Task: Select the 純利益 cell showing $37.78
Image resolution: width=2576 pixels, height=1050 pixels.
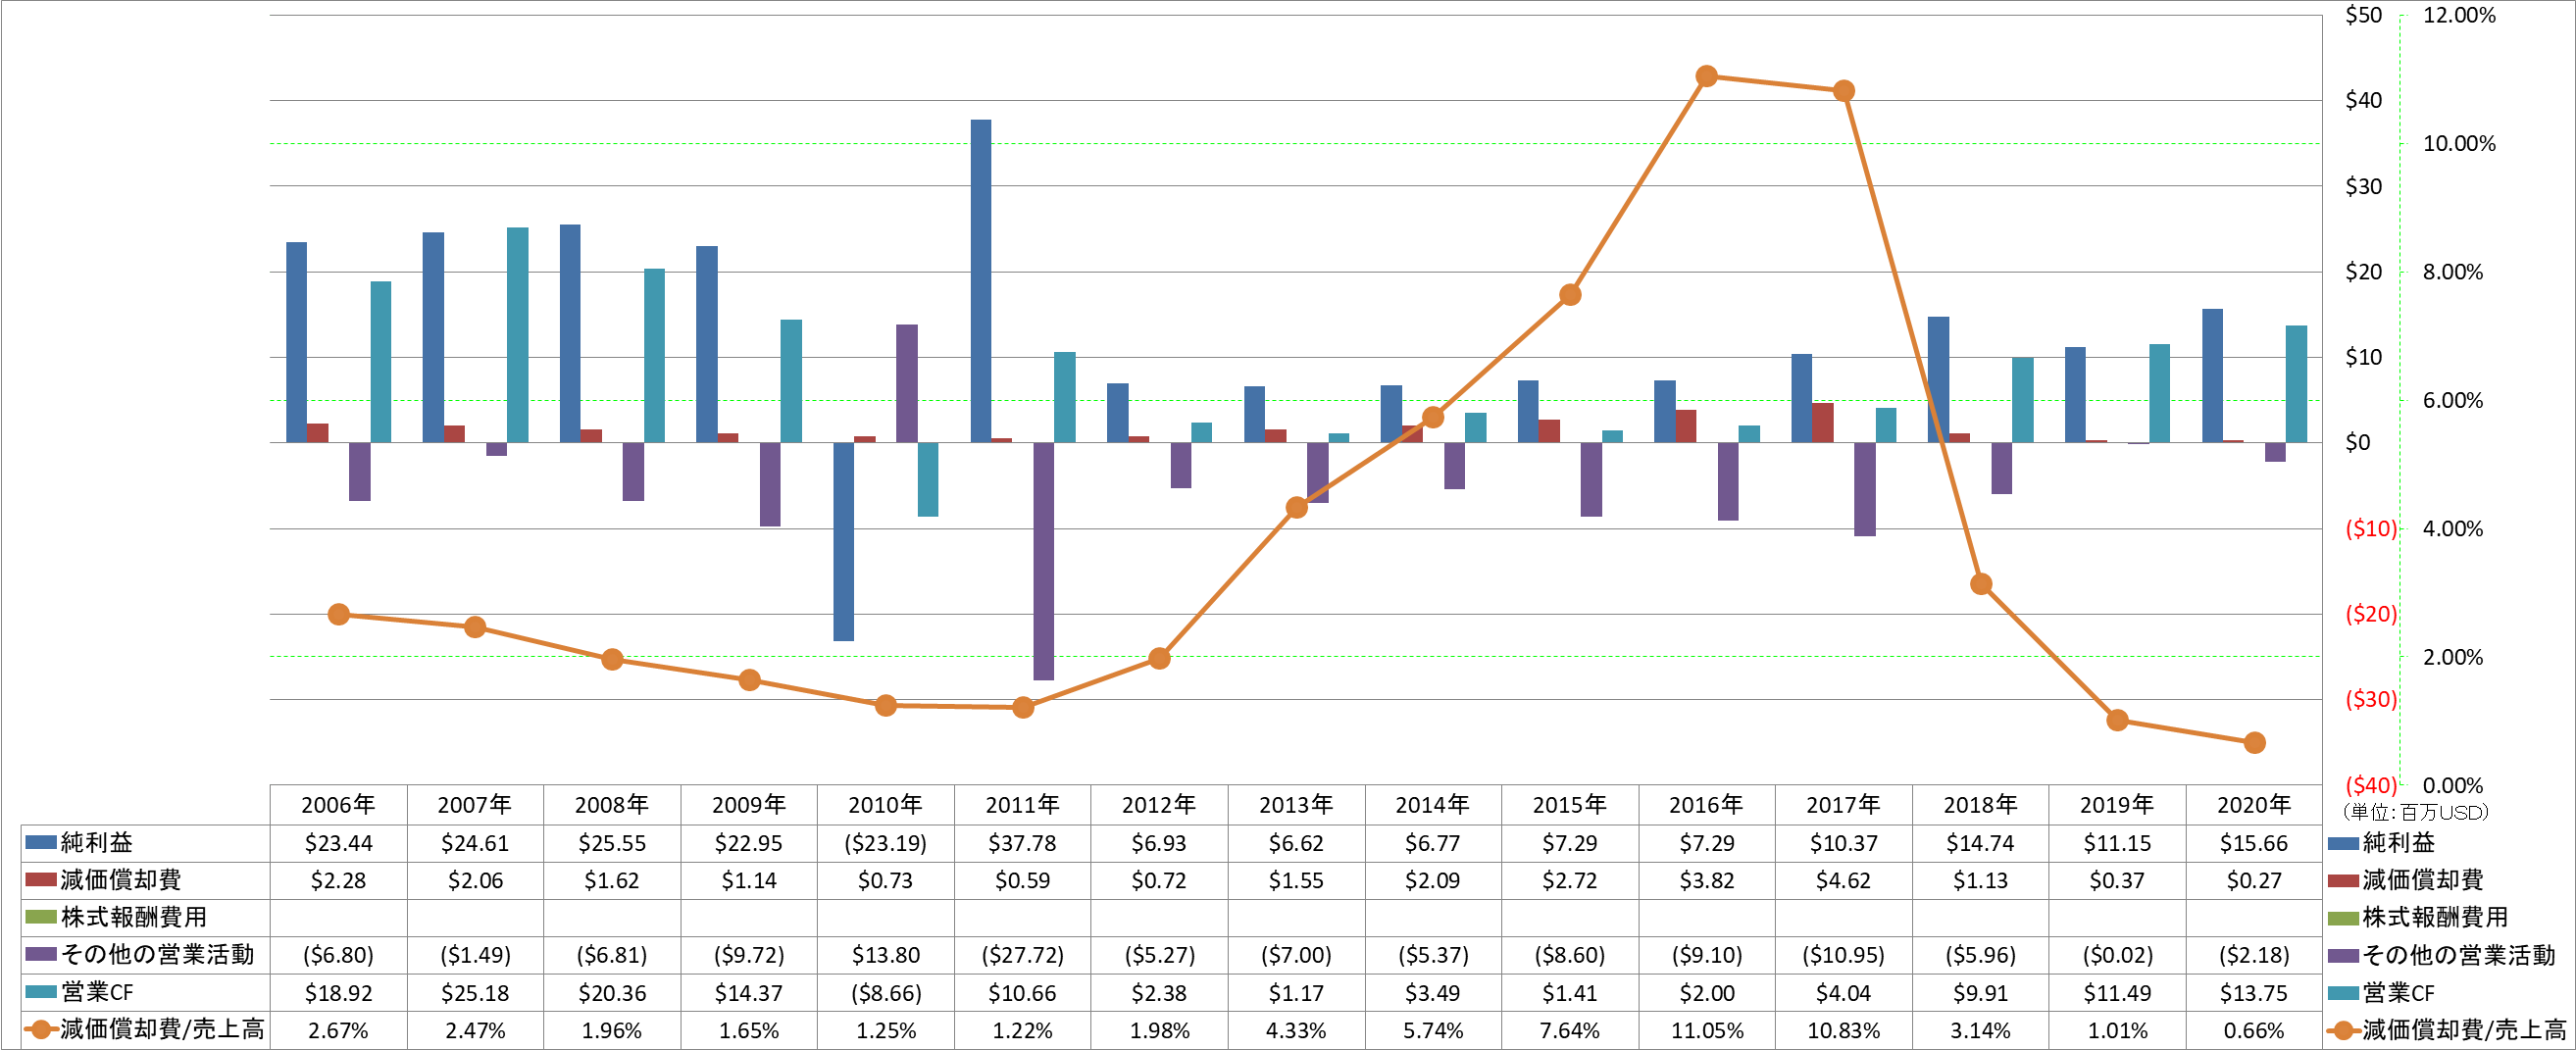Action: pyautogui.click(x=1022, y=843)
